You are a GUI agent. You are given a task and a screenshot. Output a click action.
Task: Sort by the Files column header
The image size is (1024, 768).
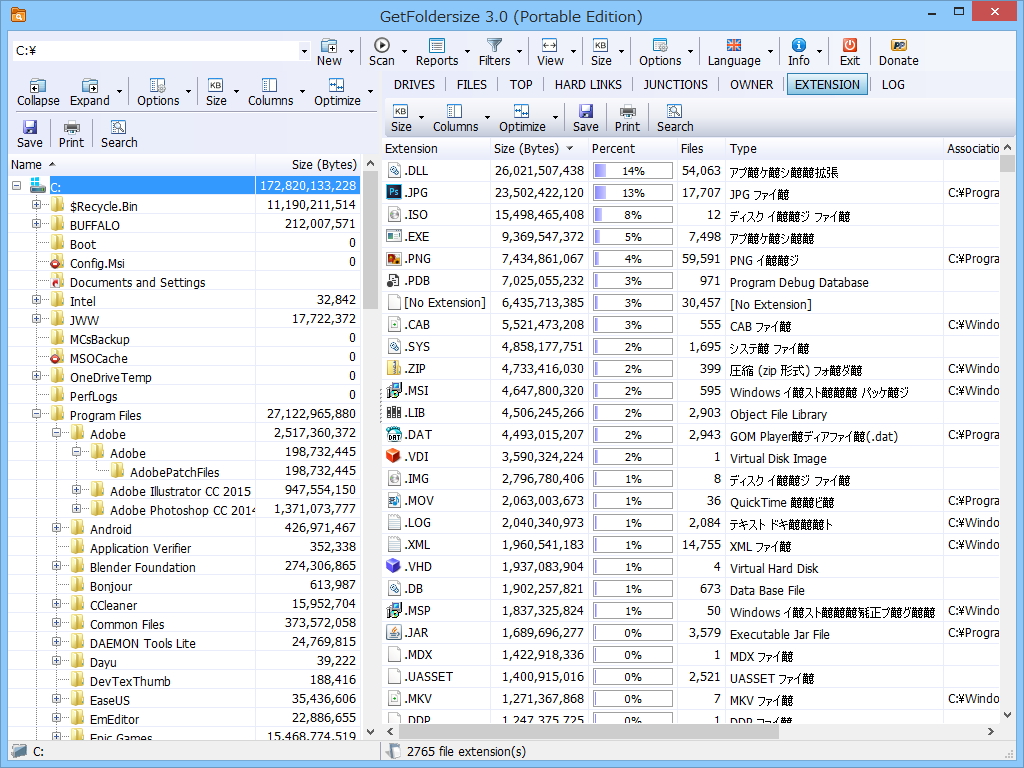tap(701, 148)
